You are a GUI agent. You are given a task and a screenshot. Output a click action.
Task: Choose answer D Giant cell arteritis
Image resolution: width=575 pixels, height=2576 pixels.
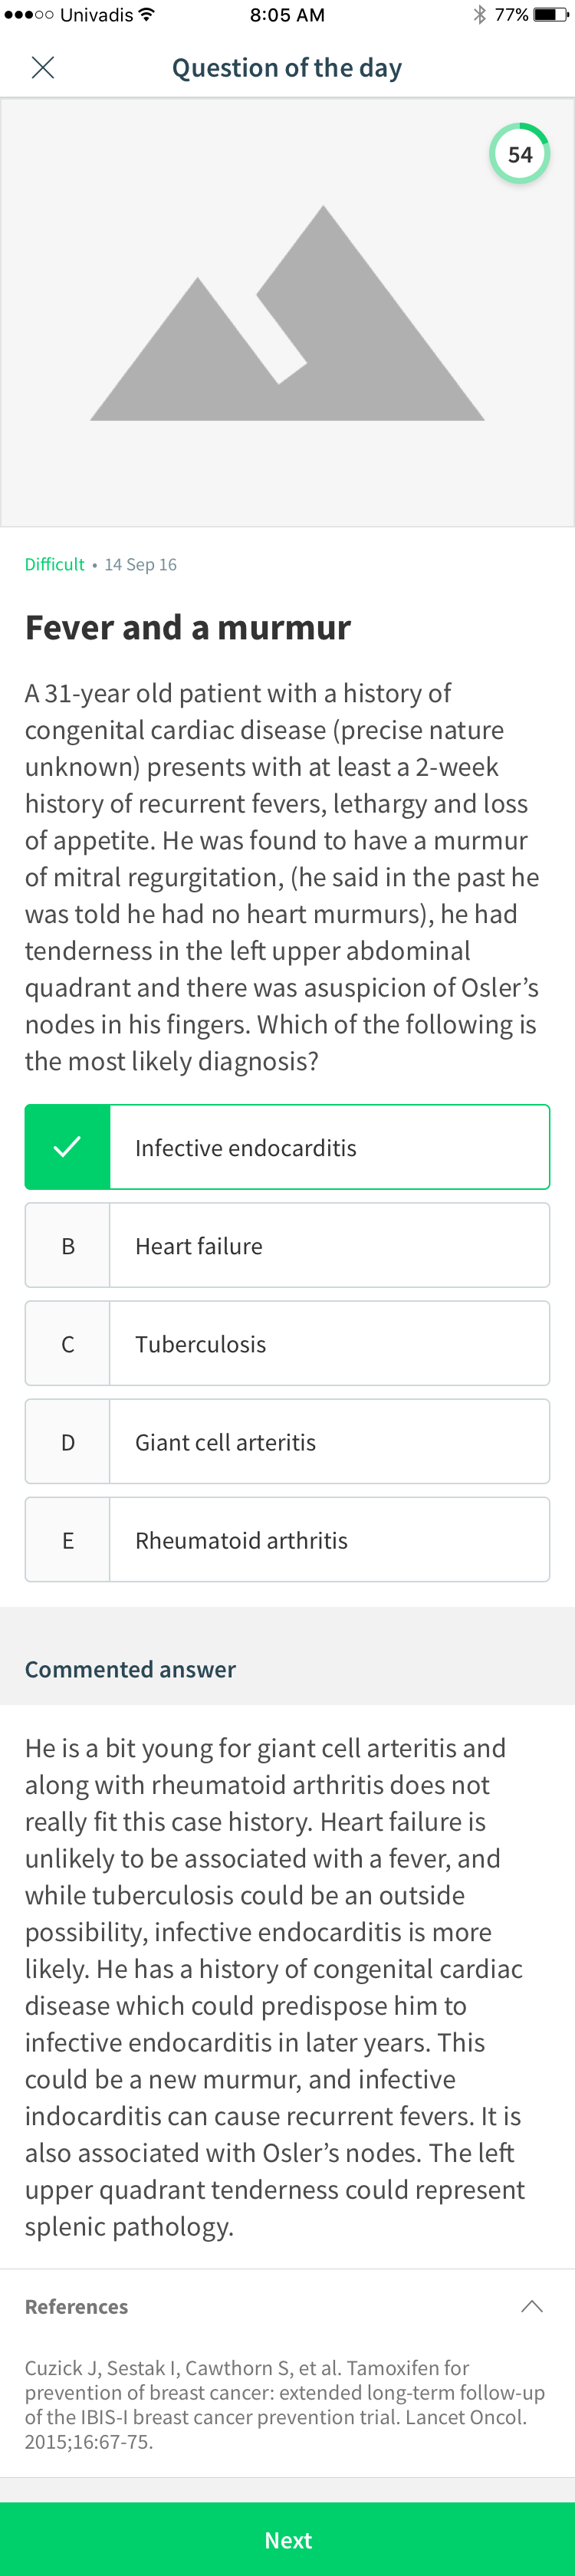tap(287, 1441)
